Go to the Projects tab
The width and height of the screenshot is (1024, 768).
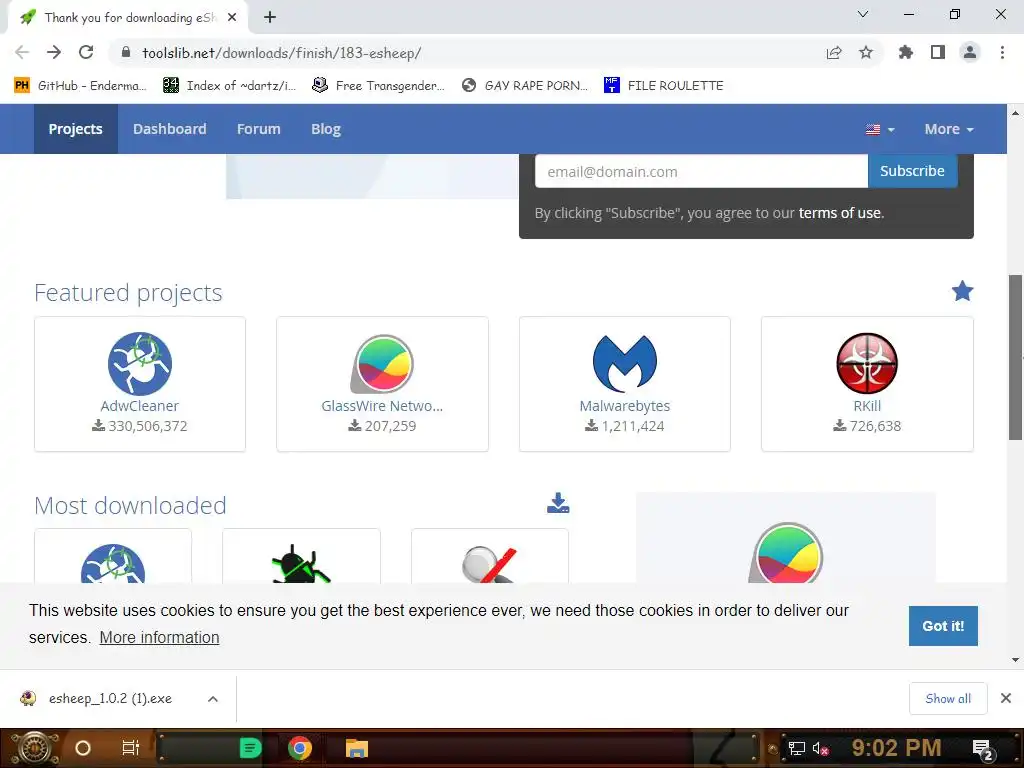(76, 129)
